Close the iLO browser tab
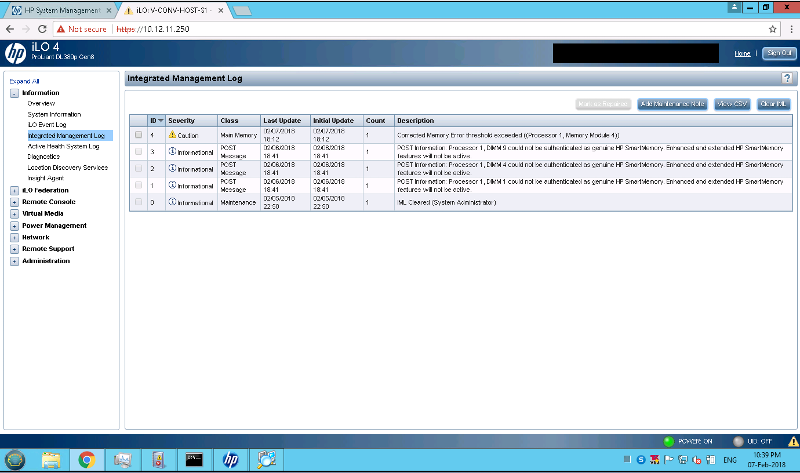 point(220,10)
